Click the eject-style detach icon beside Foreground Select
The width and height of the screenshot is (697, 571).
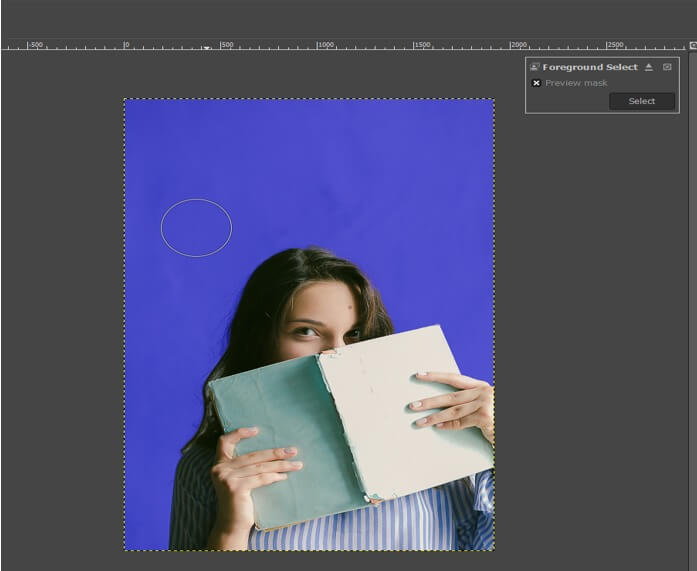649,67
